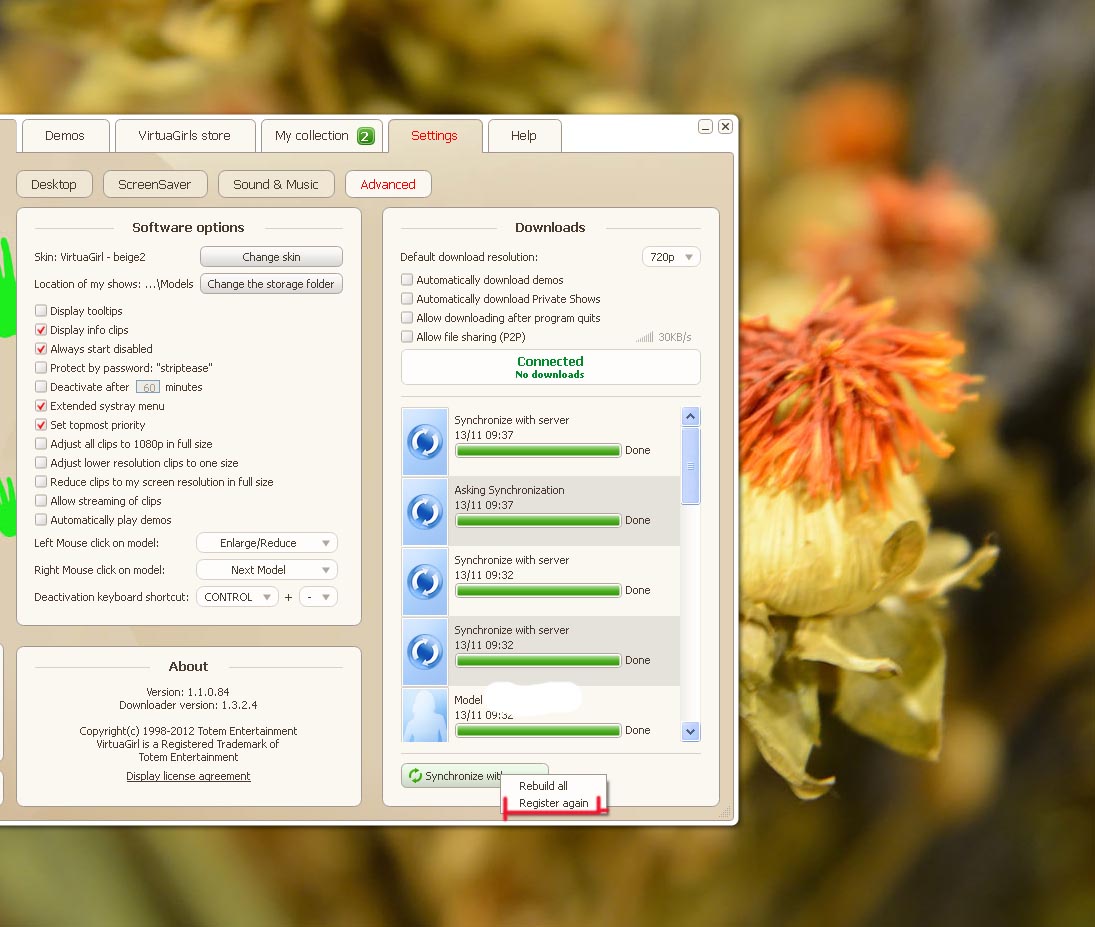
Task: Switch to the VirtuaGirls store tab
Action: pyautogui.click(x=184, y=136)
